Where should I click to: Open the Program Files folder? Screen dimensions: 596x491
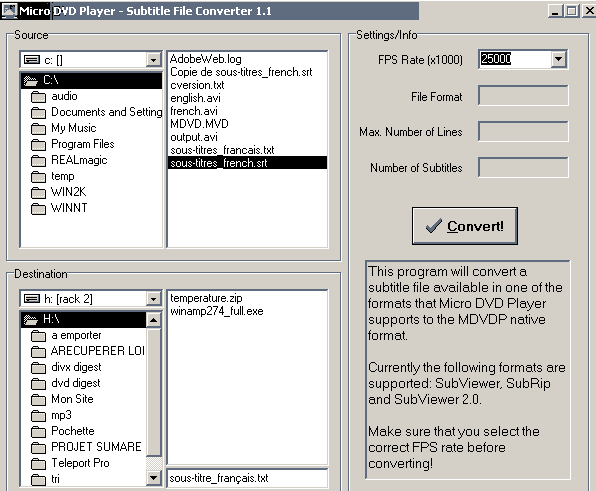coord(82,144)
